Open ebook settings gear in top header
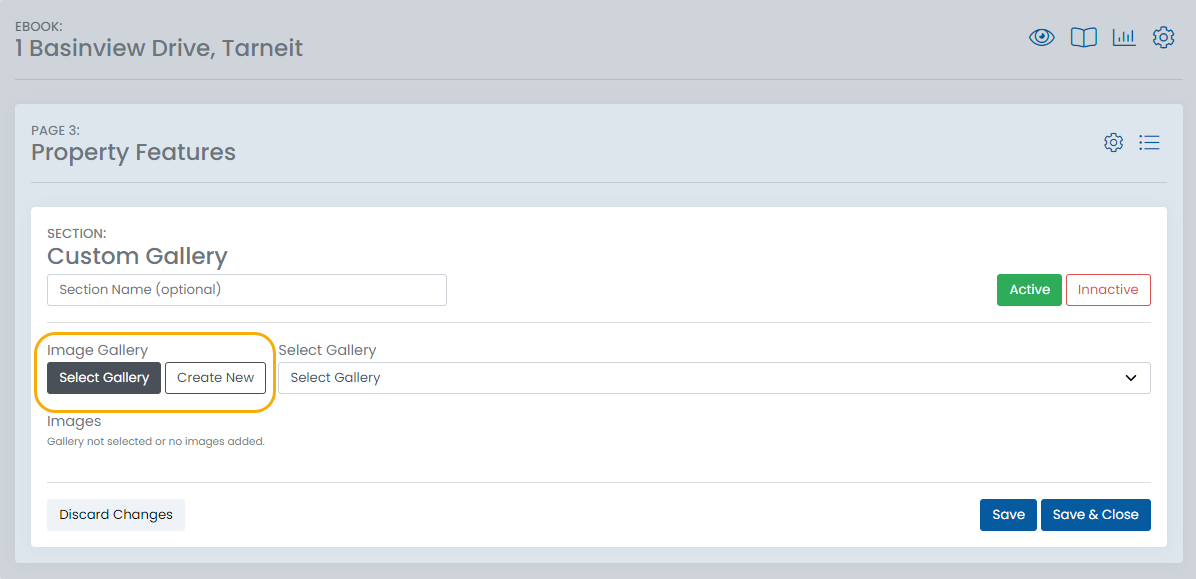This screenshot has width=1196, height=579. pyautogui.click(x=1163, y=38)
